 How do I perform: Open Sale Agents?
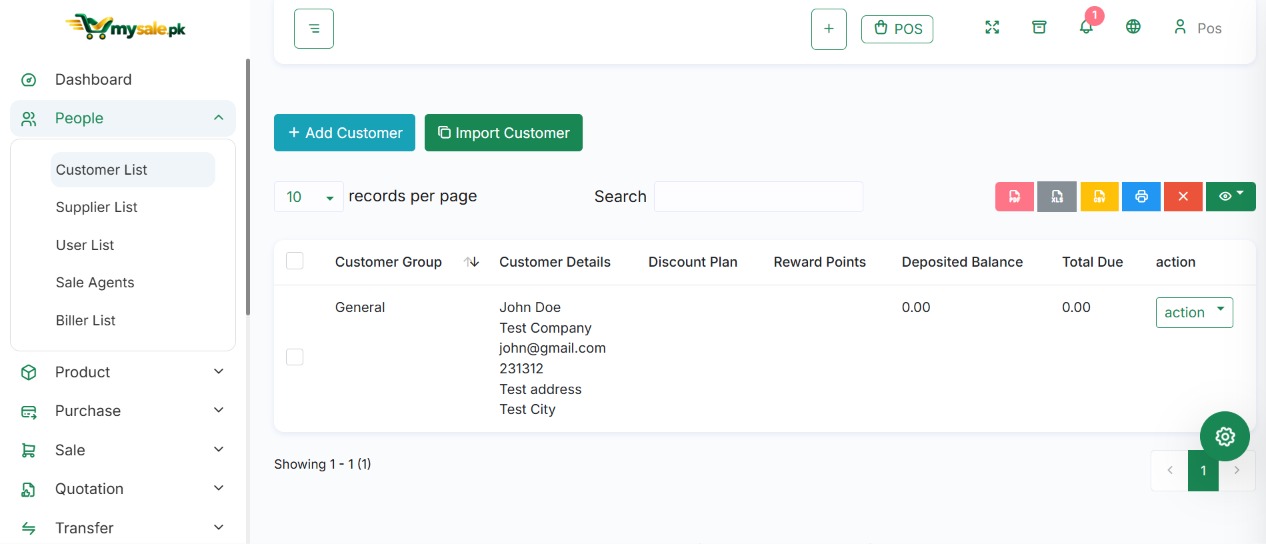tap(95, 283)
